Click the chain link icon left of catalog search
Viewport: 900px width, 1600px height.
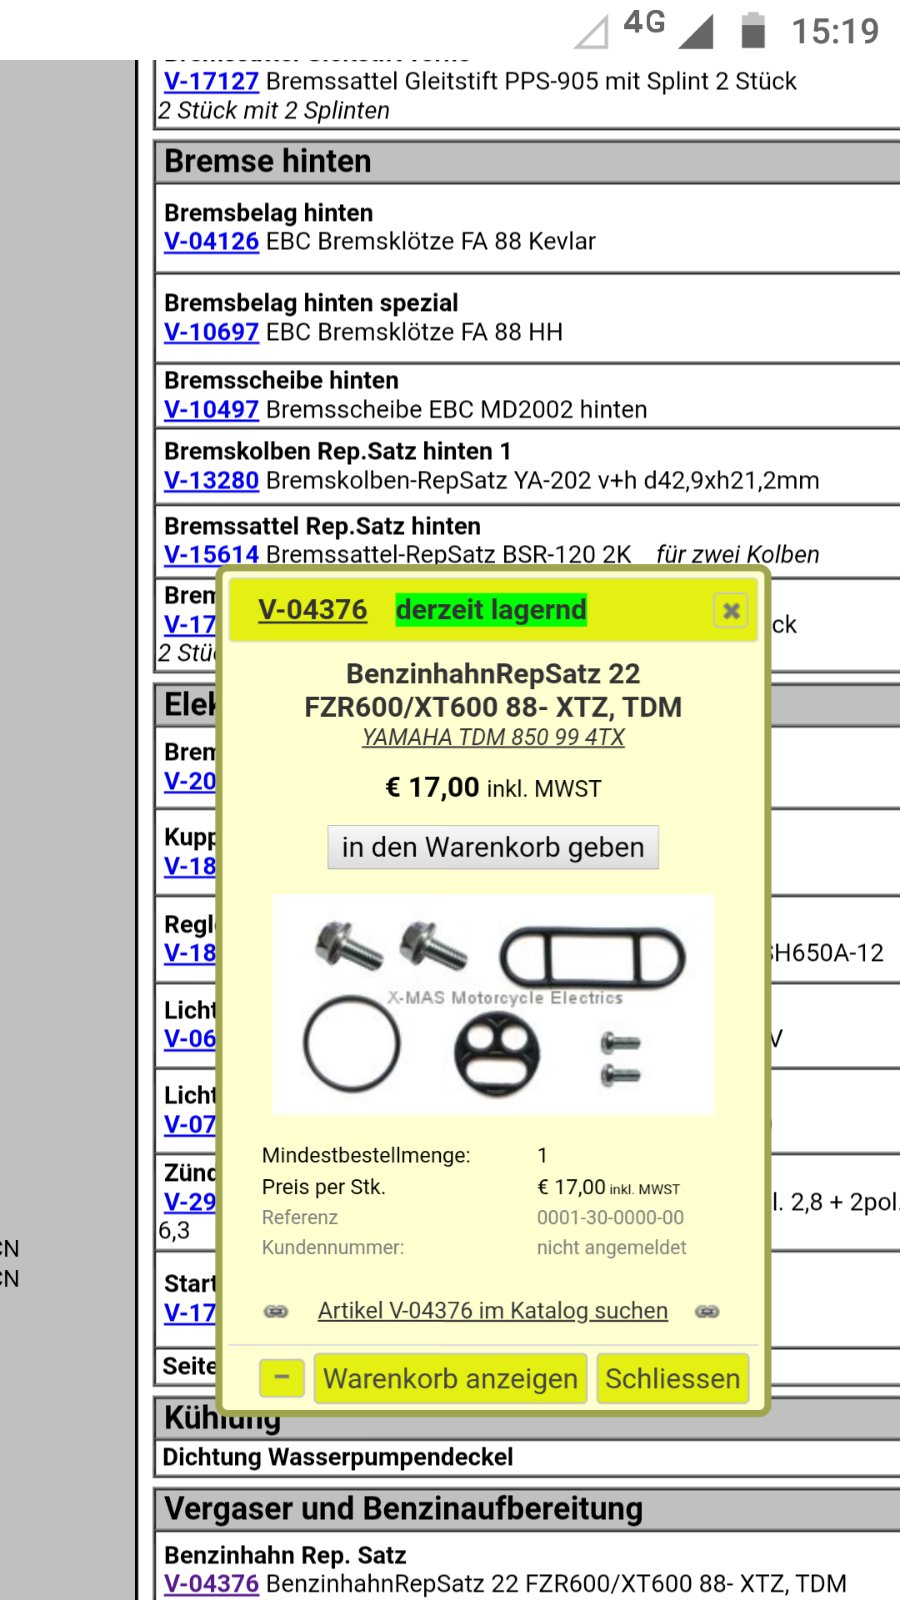(x=276, y=1311)
